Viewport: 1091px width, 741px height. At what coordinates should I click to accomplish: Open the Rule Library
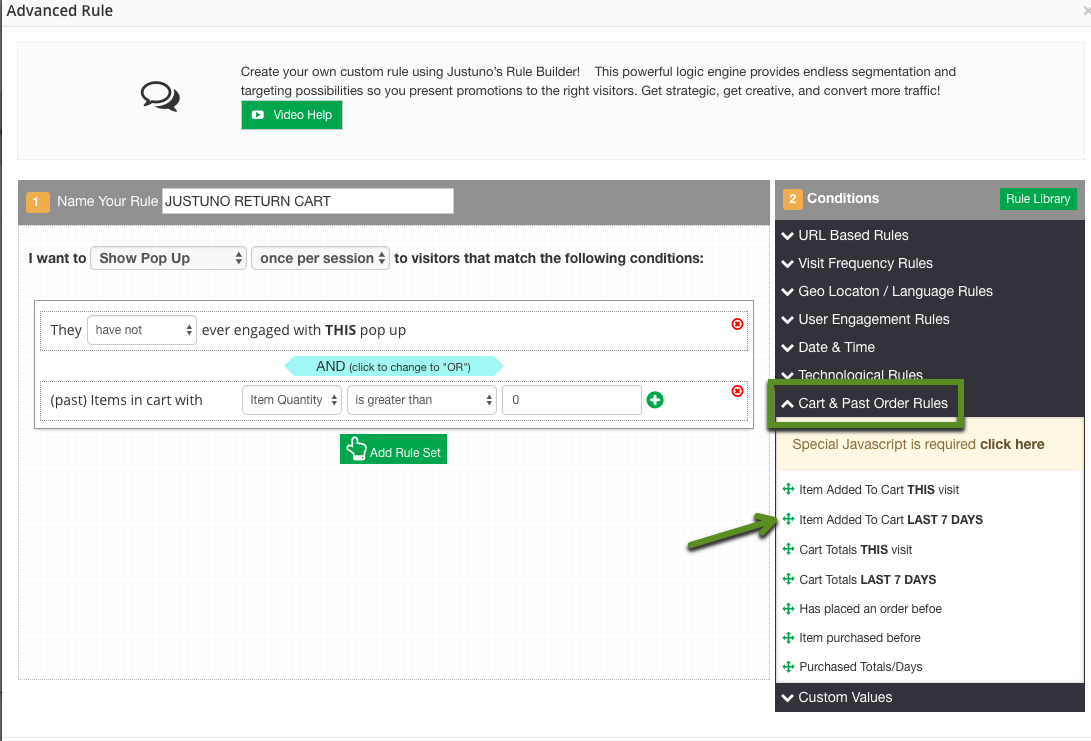pos(1037,199)
